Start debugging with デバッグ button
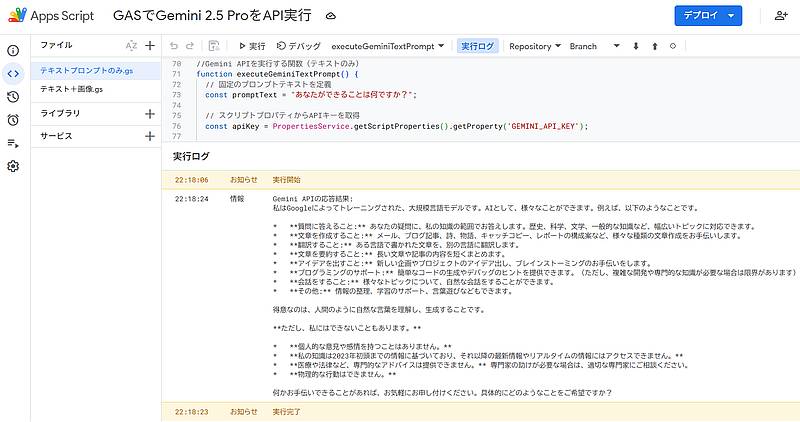Viewport: 800px width, 422px height. 299,46
